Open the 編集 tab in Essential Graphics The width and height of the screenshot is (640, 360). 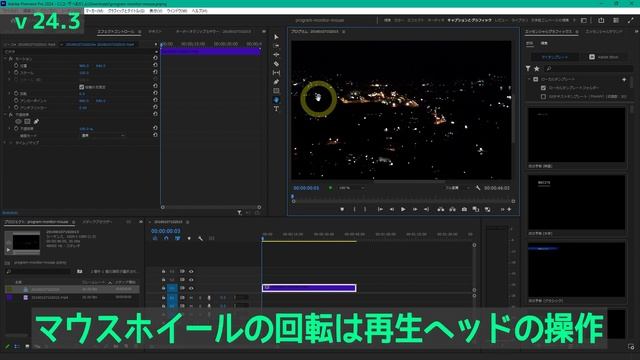(x=544, y=43)
